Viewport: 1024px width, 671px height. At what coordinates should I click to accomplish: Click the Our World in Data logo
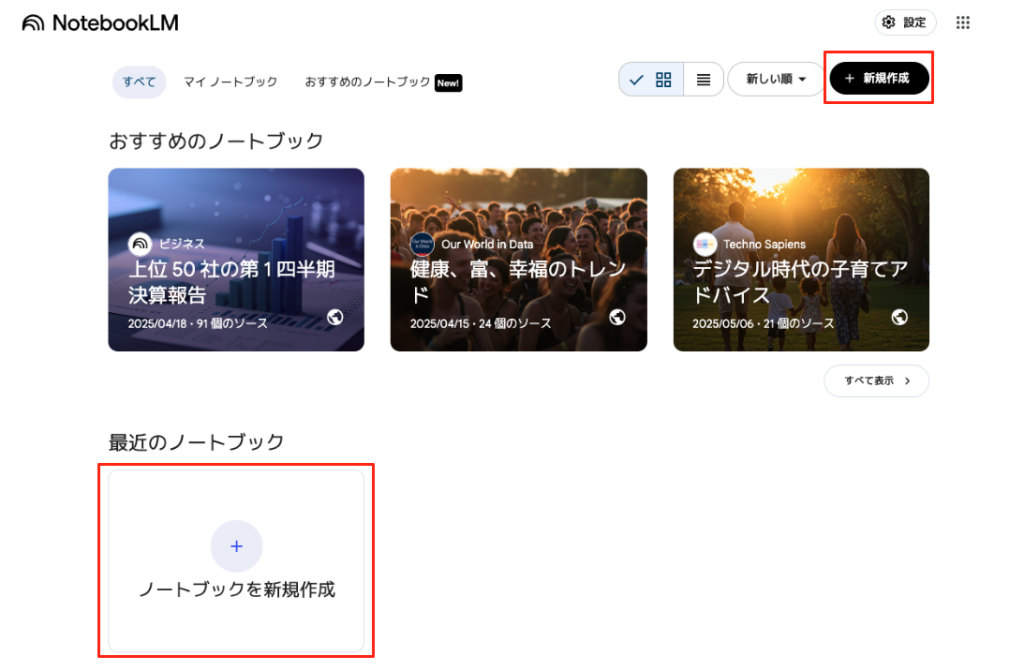click(x=422, y=244)
